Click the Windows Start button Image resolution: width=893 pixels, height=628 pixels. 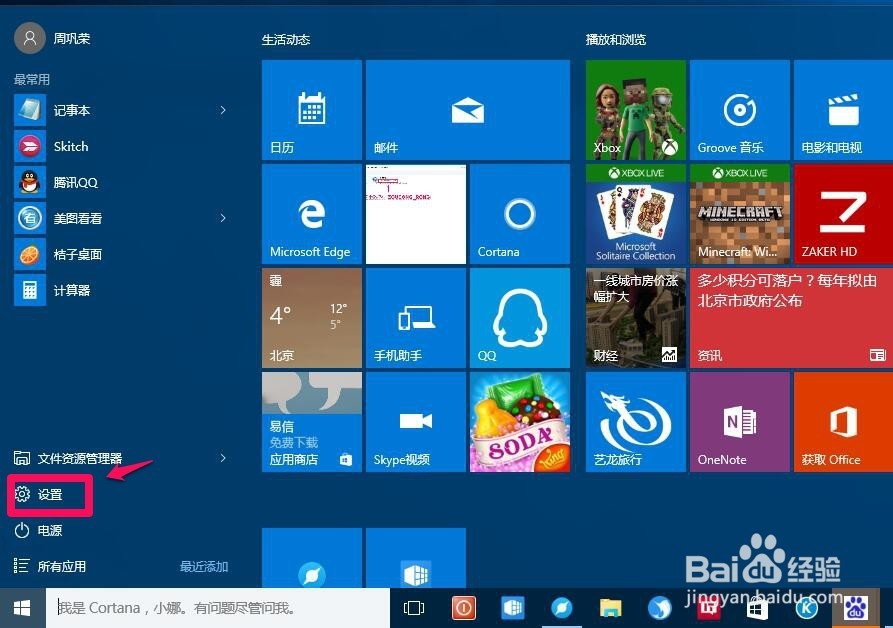pos(22,608)
